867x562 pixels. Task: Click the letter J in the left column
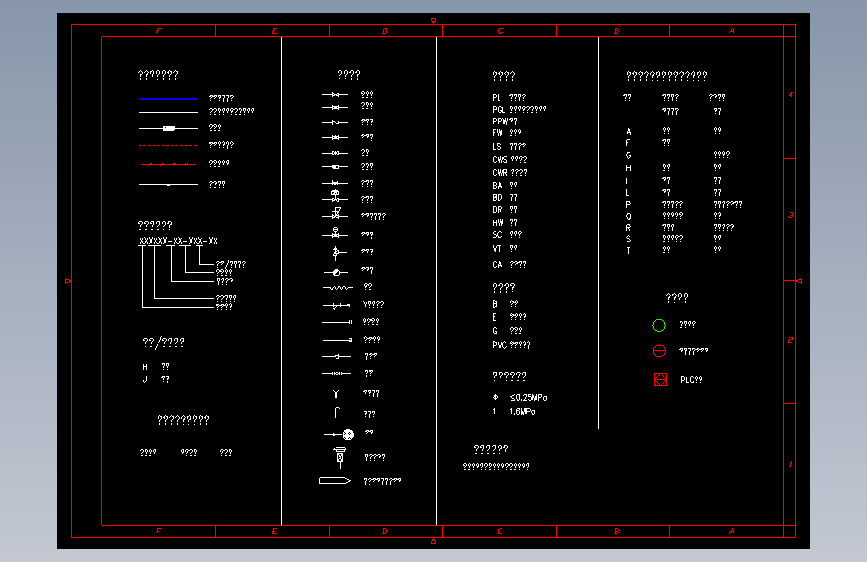[145, 379]
